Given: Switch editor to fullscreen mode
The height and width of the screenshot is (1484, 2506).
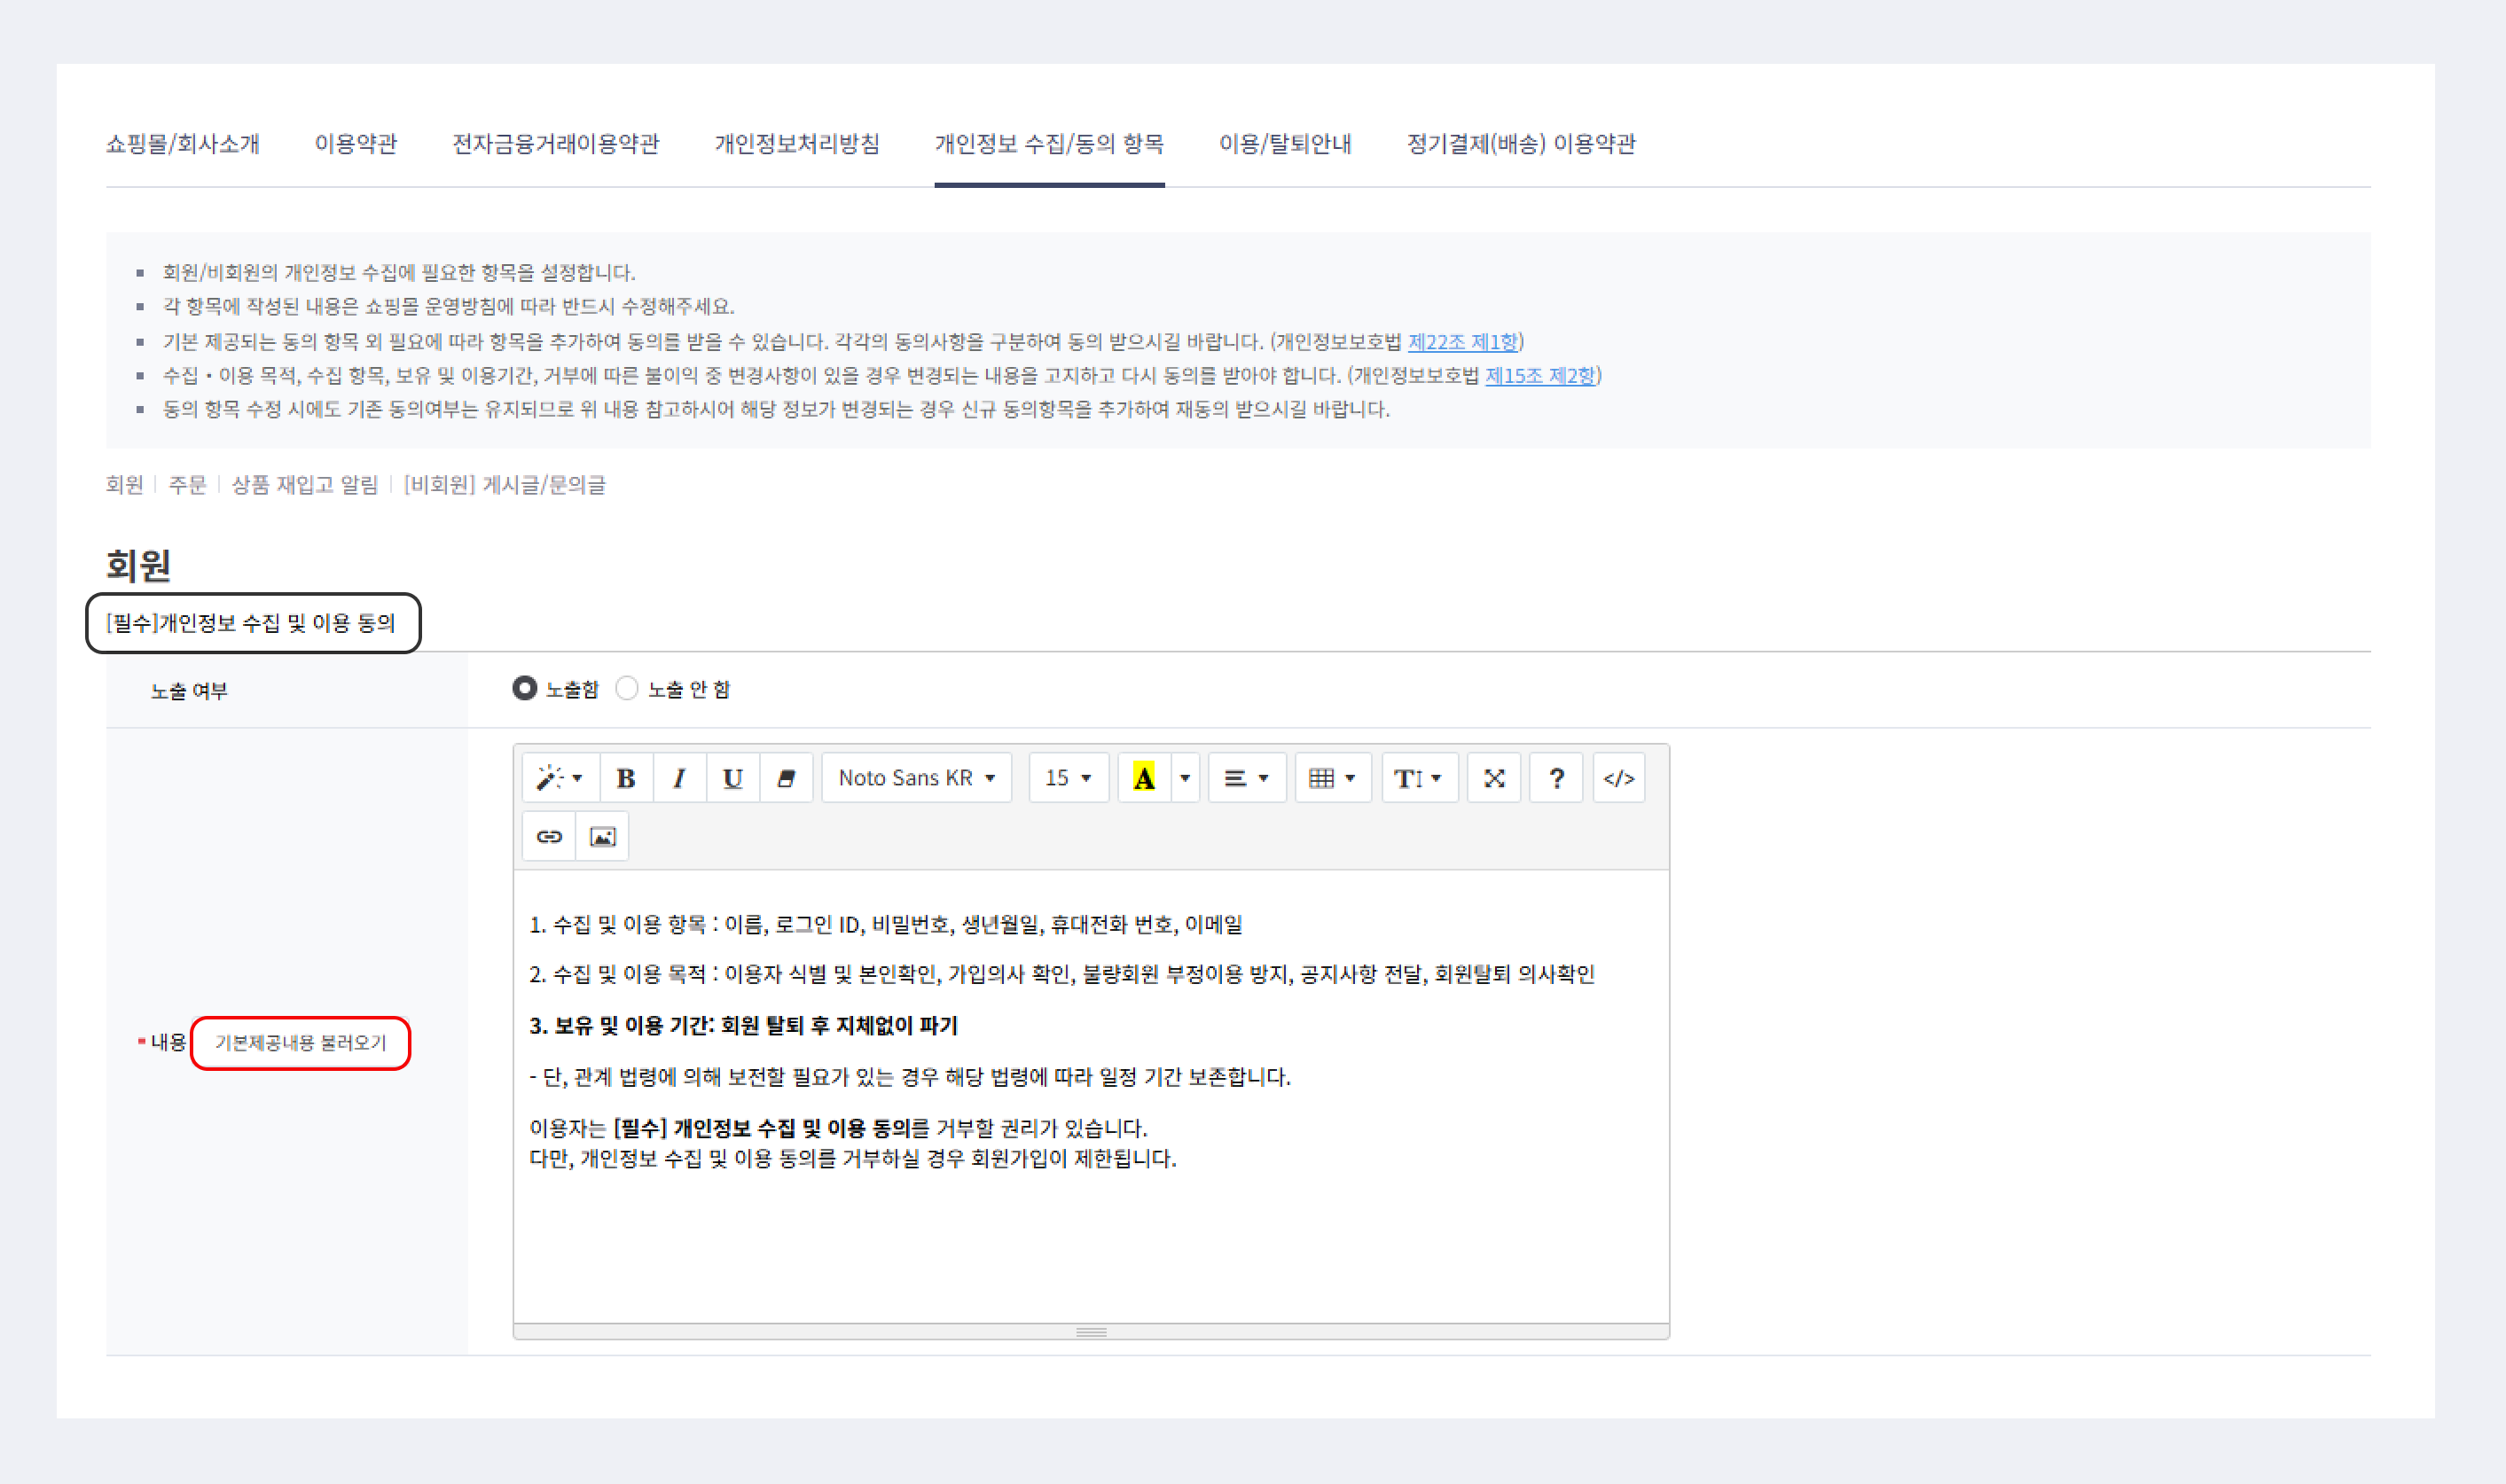Looking at the screenshot, I should click(1493, 778).
